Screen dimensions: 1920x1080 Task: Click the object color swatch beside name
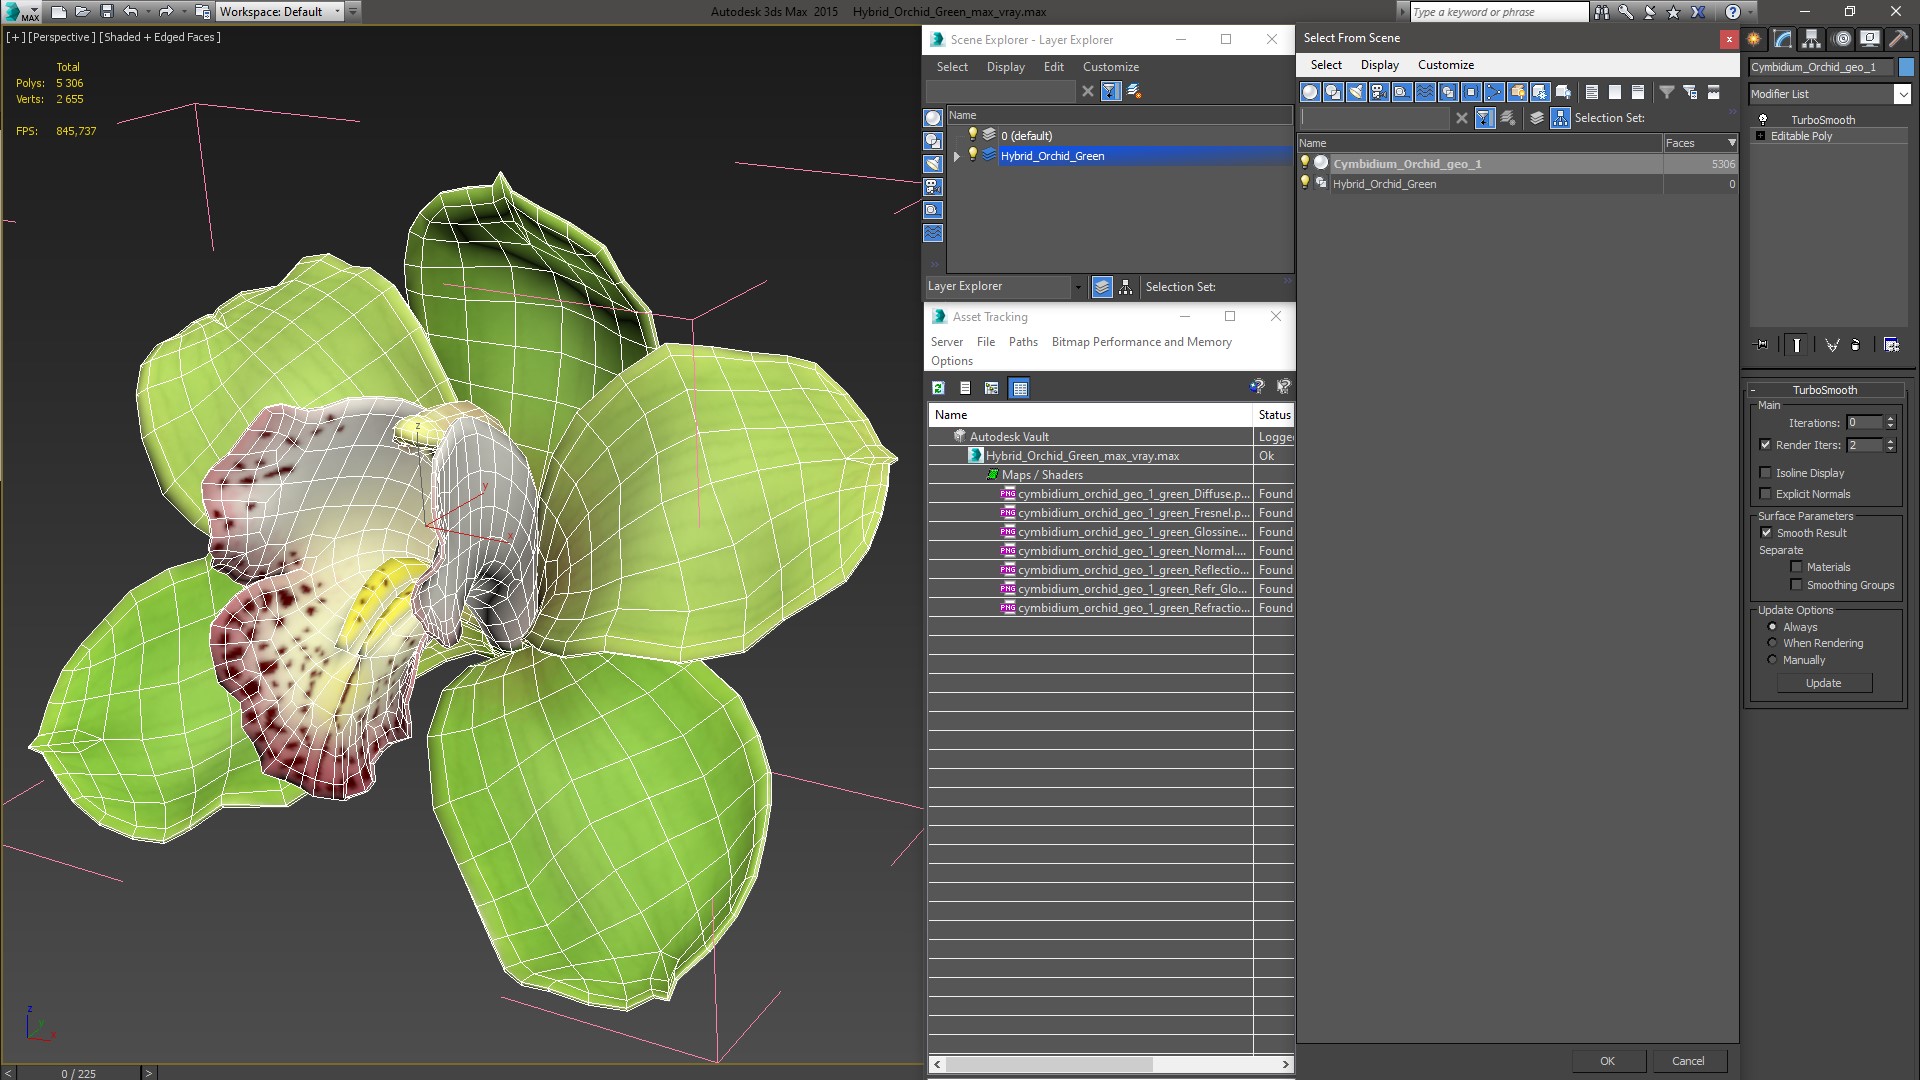pos(1906,67)
